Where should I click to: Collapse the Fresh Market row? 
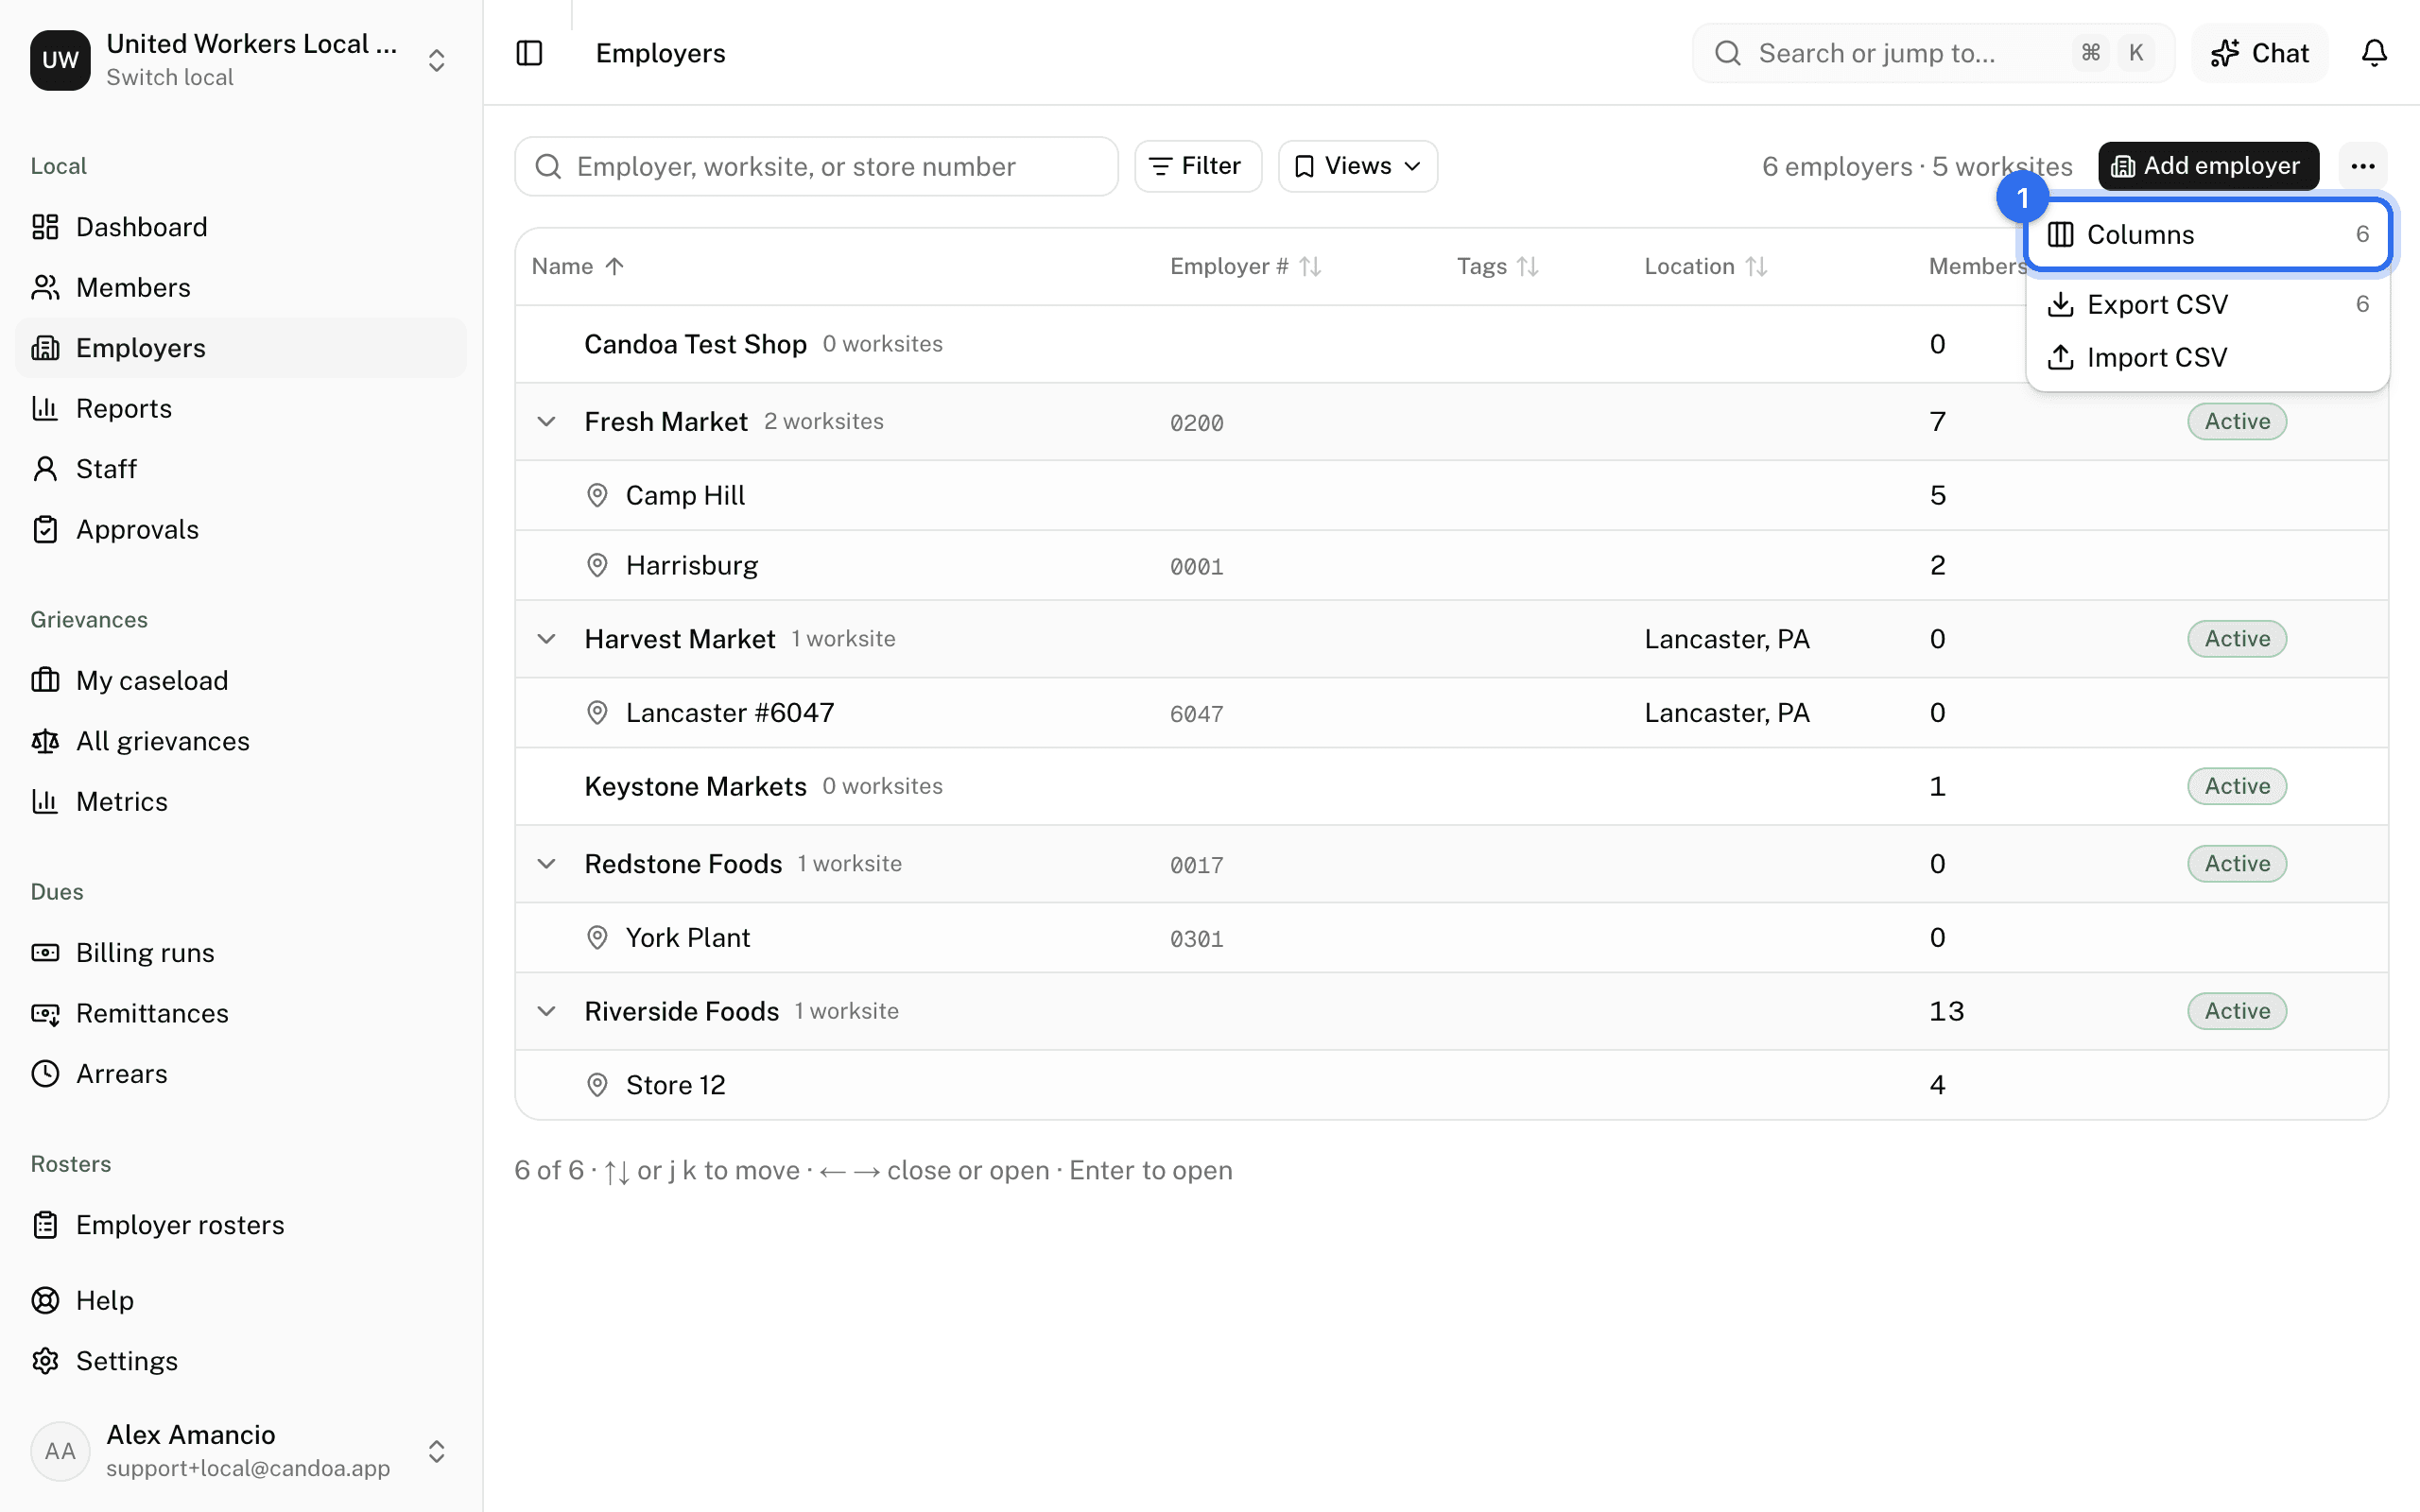tap(546, 421)
